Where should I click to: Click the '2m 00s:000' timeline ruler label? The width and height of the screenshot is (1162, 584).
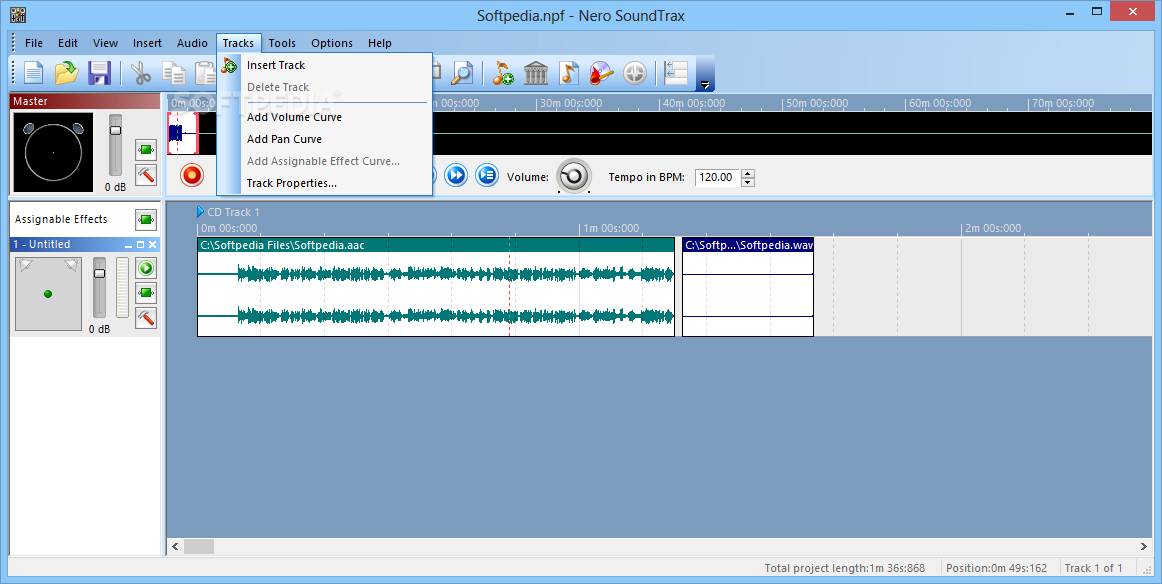click(993, 228)
